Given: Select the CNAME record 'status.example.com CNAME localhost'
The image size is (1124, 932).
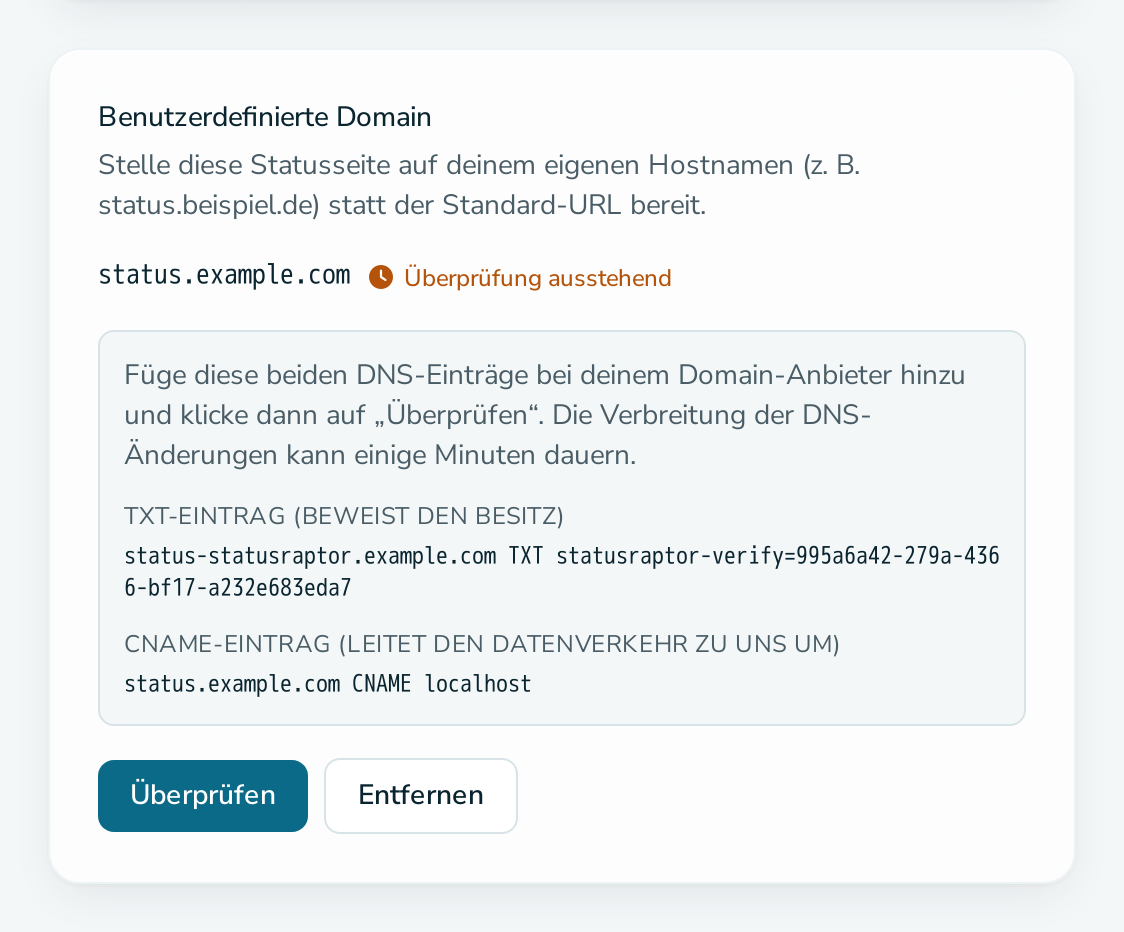Looking at the screenshot, I should 328,684.
